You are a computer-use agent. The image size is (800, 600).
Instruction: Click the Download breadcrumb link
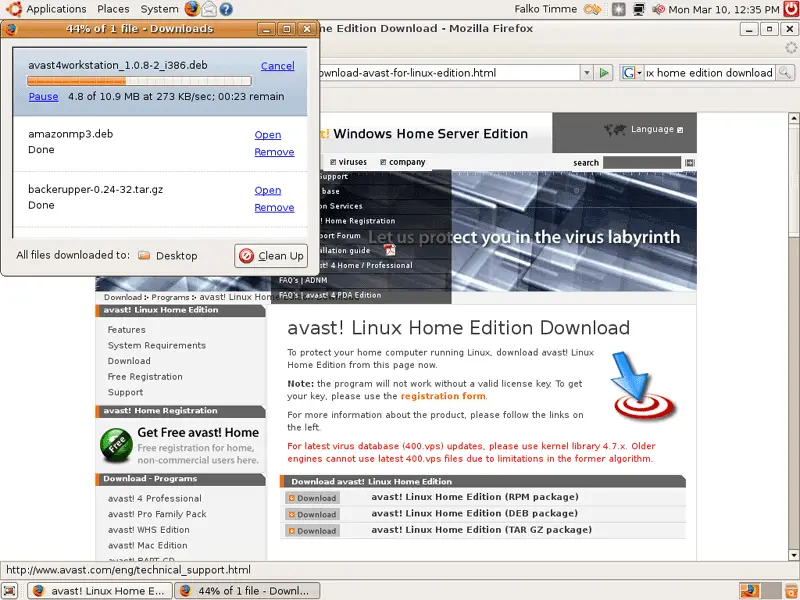point(123,297)
